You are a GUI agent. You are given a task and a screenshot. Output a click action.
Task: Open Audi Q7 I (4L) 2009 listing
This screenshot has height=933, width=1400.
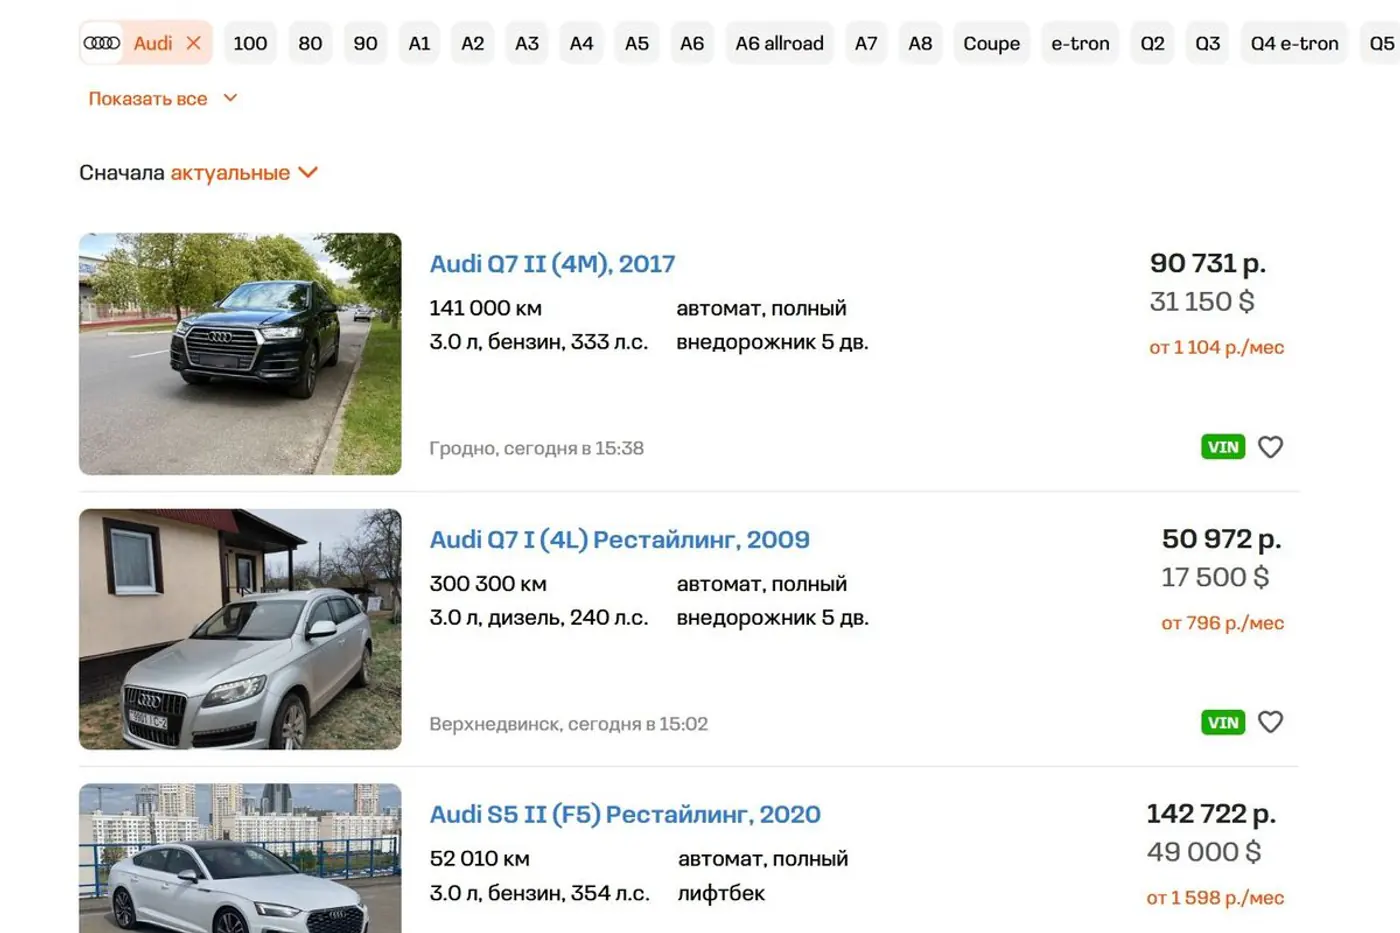coord(619,540)
